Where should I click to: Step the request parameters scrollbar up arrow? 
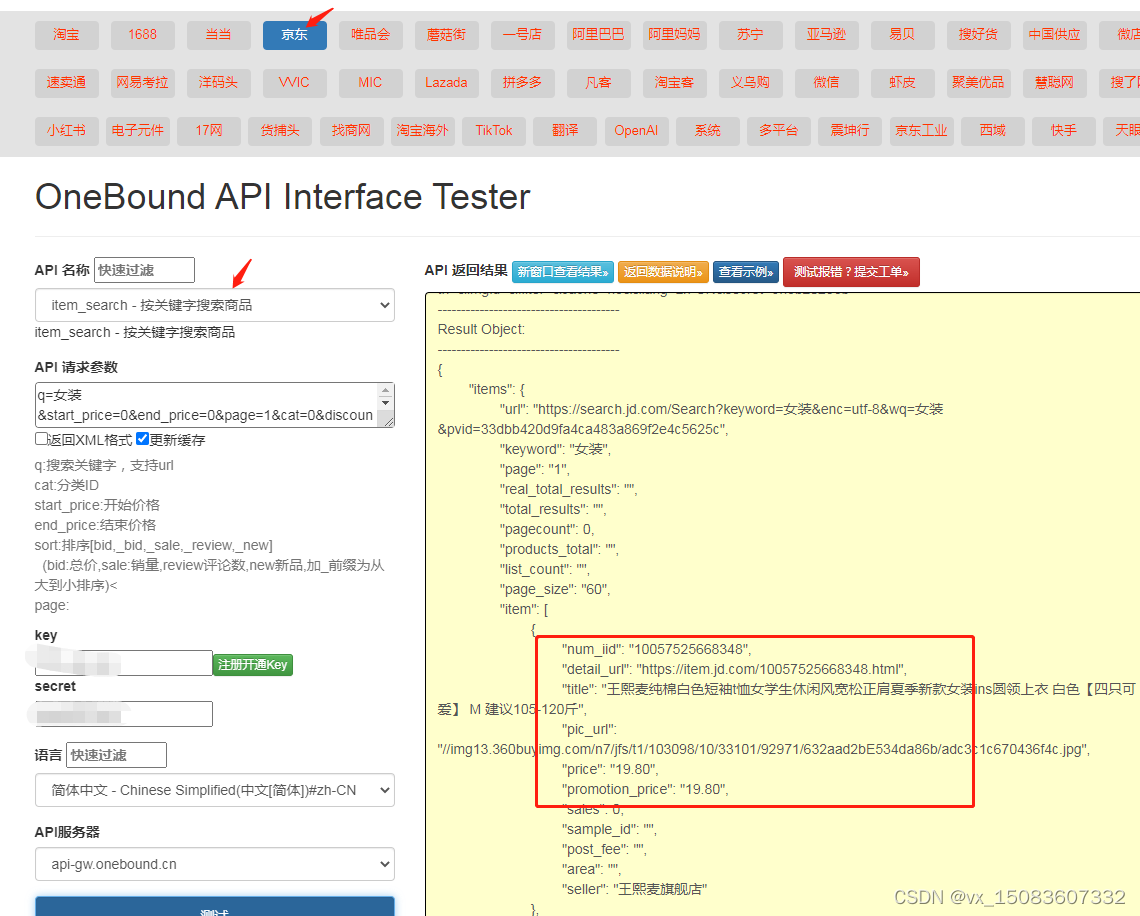tap(386, 390)
